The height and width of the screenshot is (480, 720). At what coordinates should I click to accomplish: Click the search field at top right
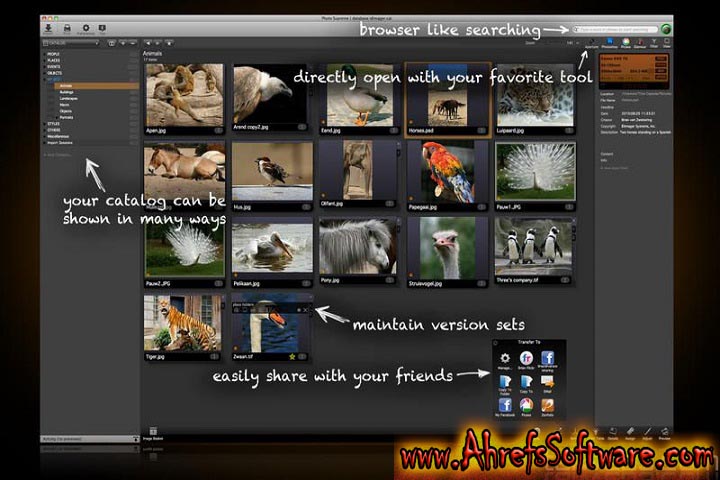[615, 29]
